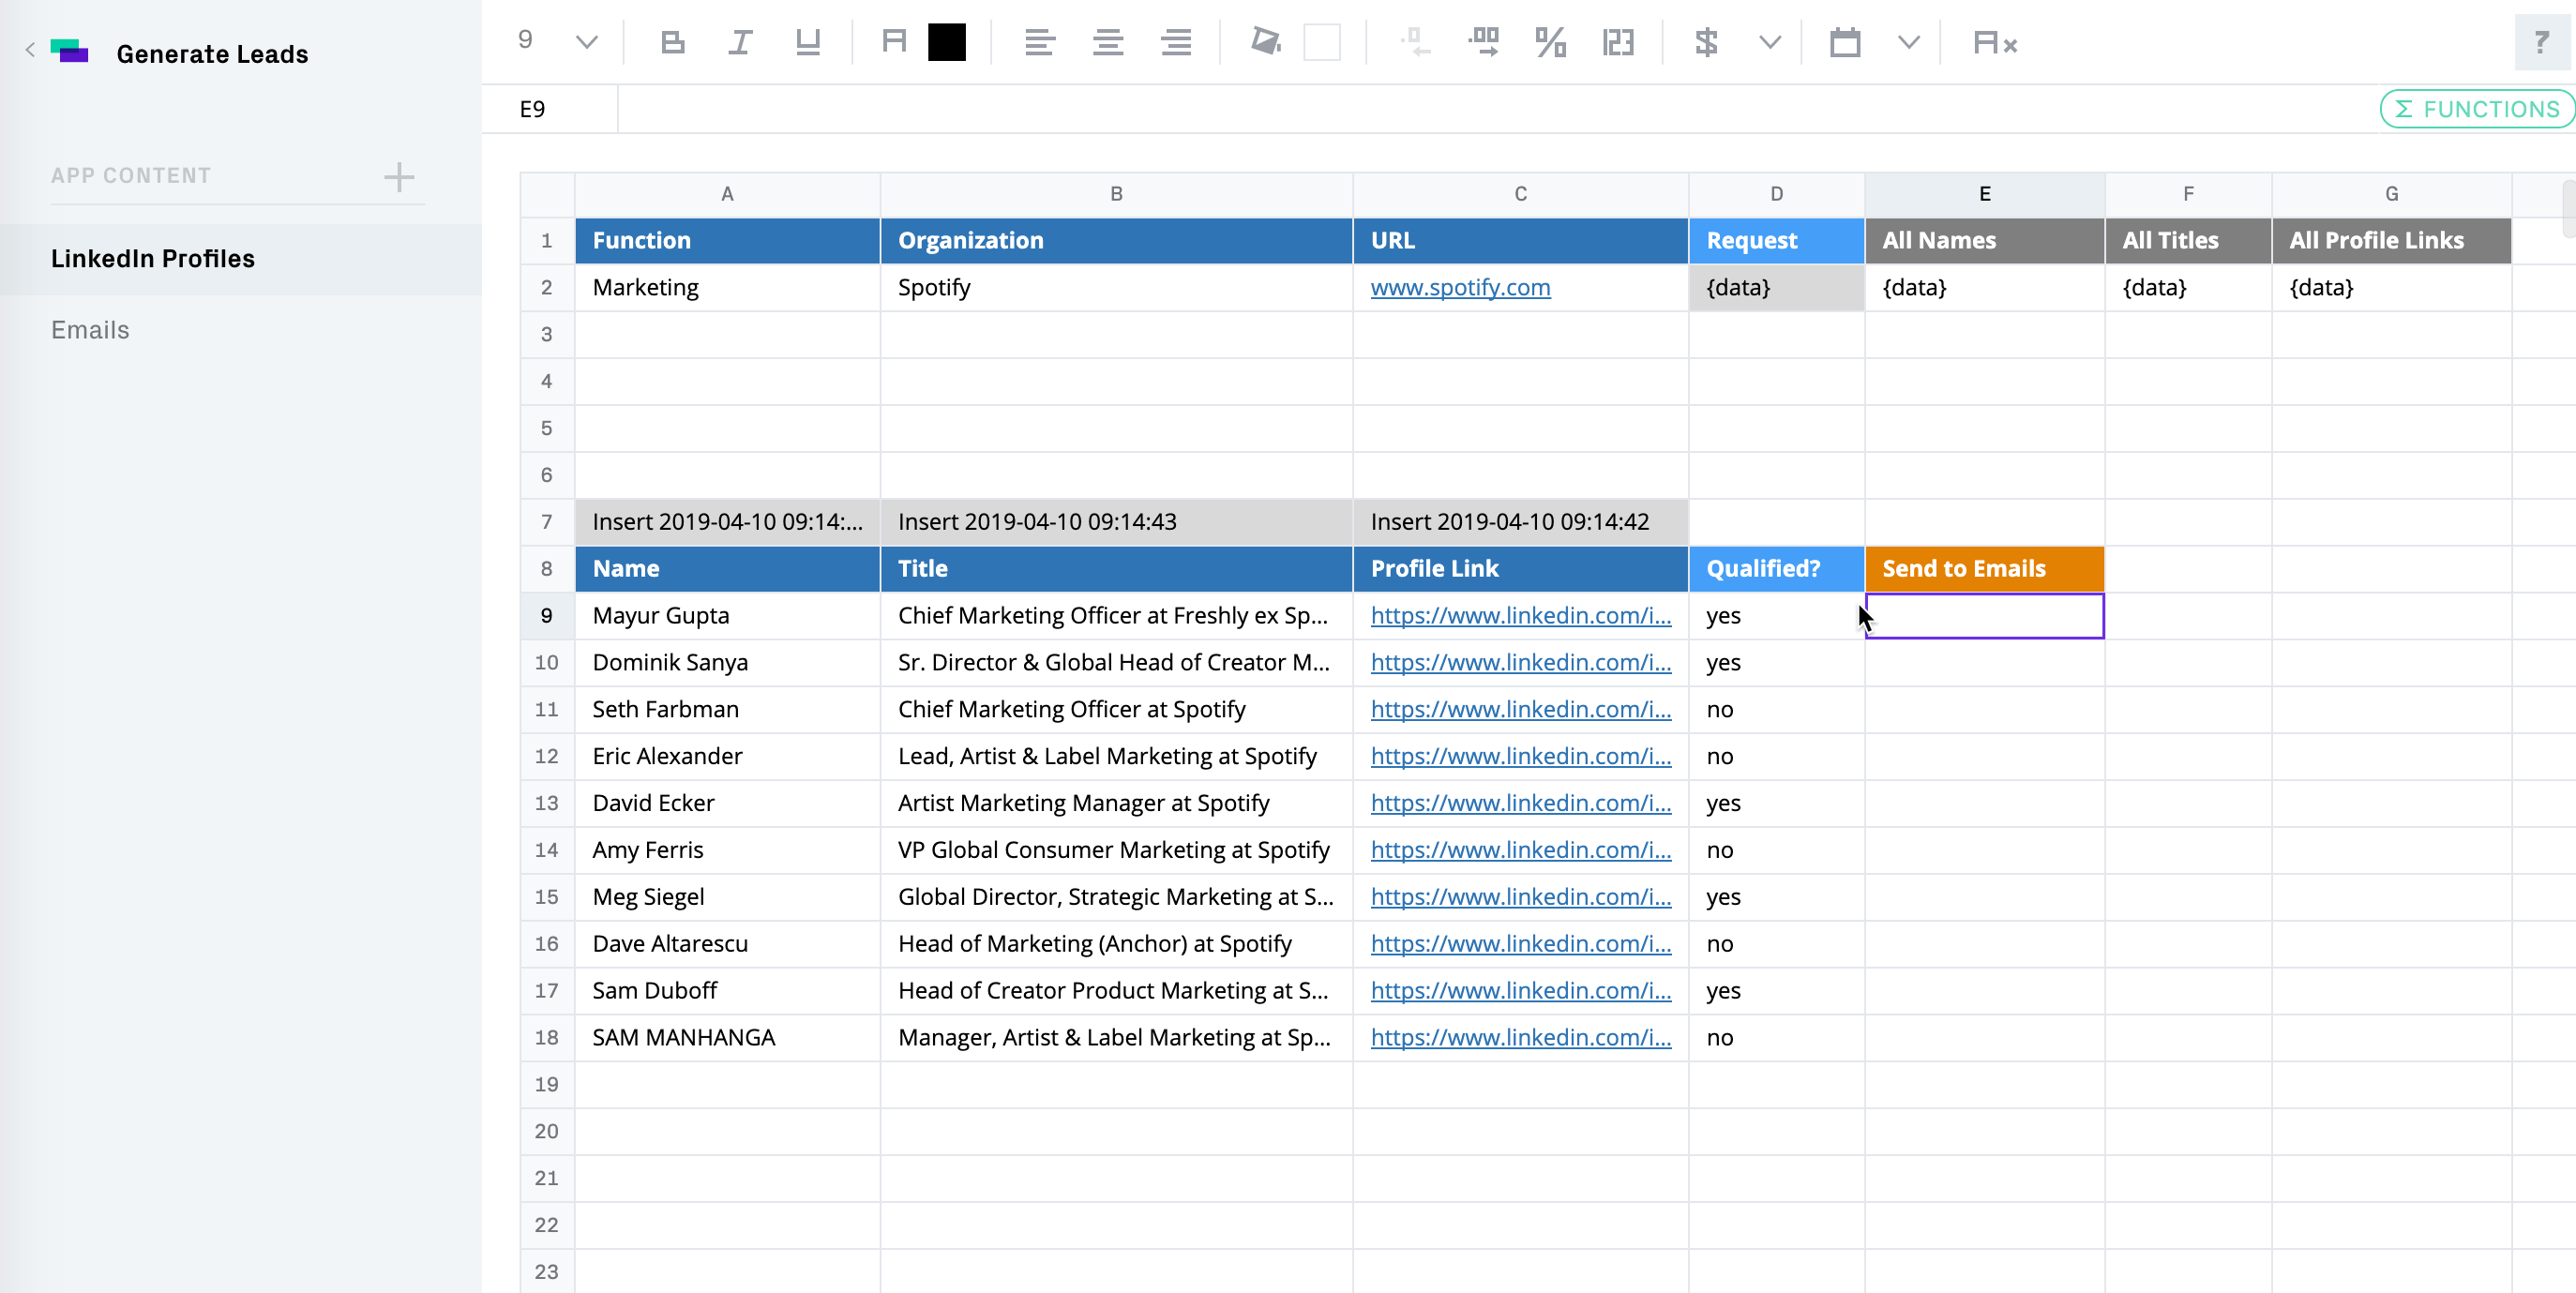Screen dimensions: 2576x1293
Task: Open the www.spotify.com link
Action: pos(1460,288)
